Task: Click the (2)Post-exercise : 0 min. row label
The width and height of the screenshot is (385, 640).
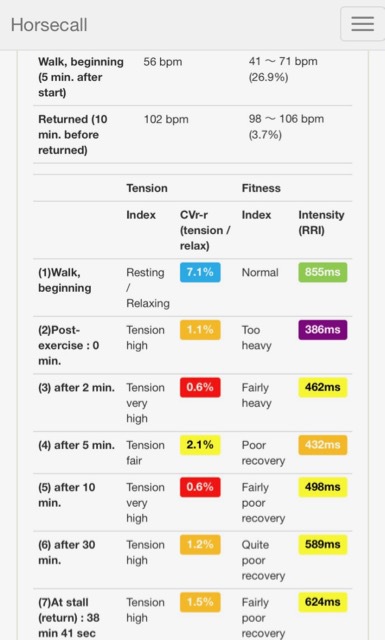Action: point(69,345)
